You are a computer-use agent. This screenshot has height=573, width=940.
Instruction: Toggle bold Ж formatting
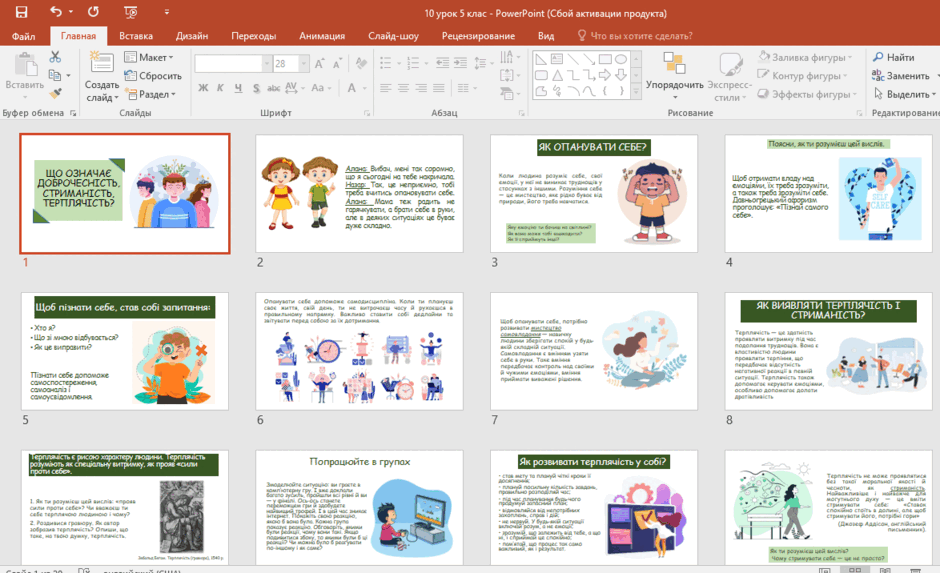point(203,88)
